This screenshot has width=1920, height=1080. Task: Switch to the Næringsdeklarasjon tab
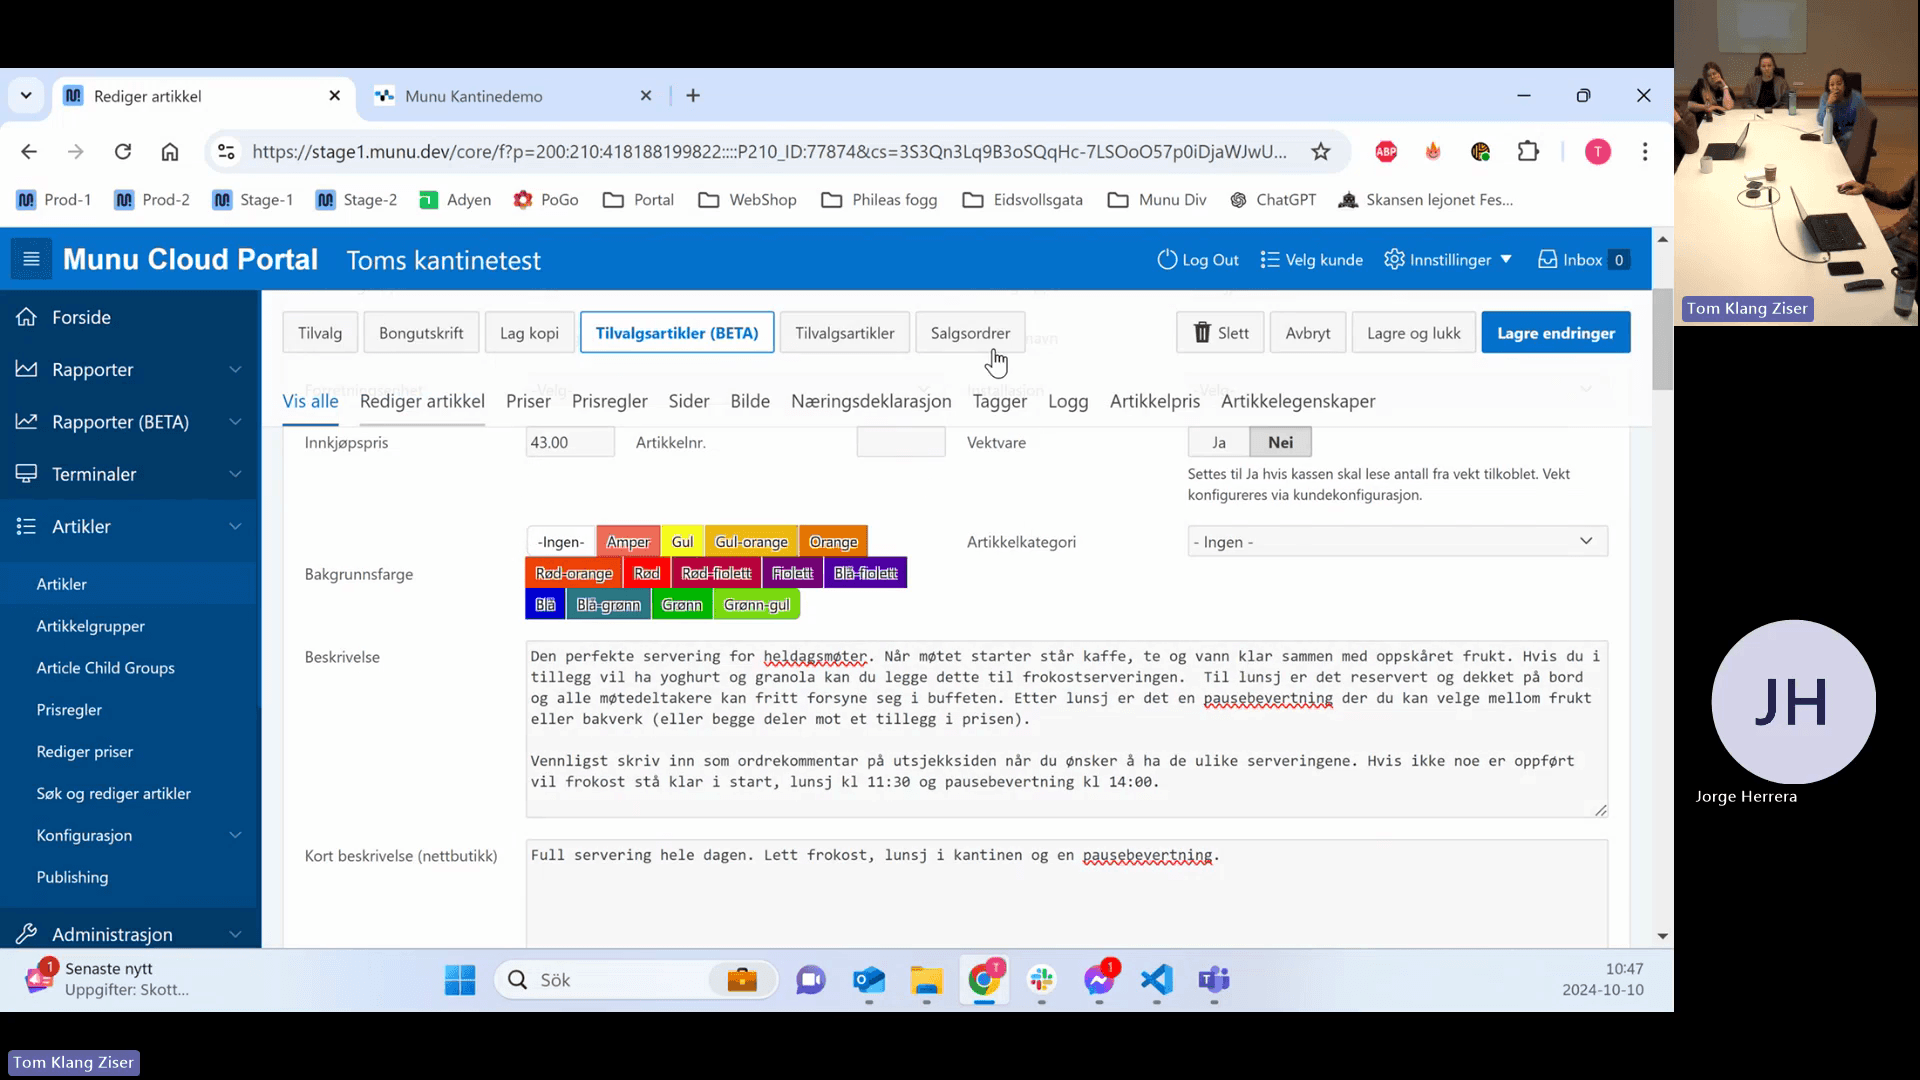point(871,401)
